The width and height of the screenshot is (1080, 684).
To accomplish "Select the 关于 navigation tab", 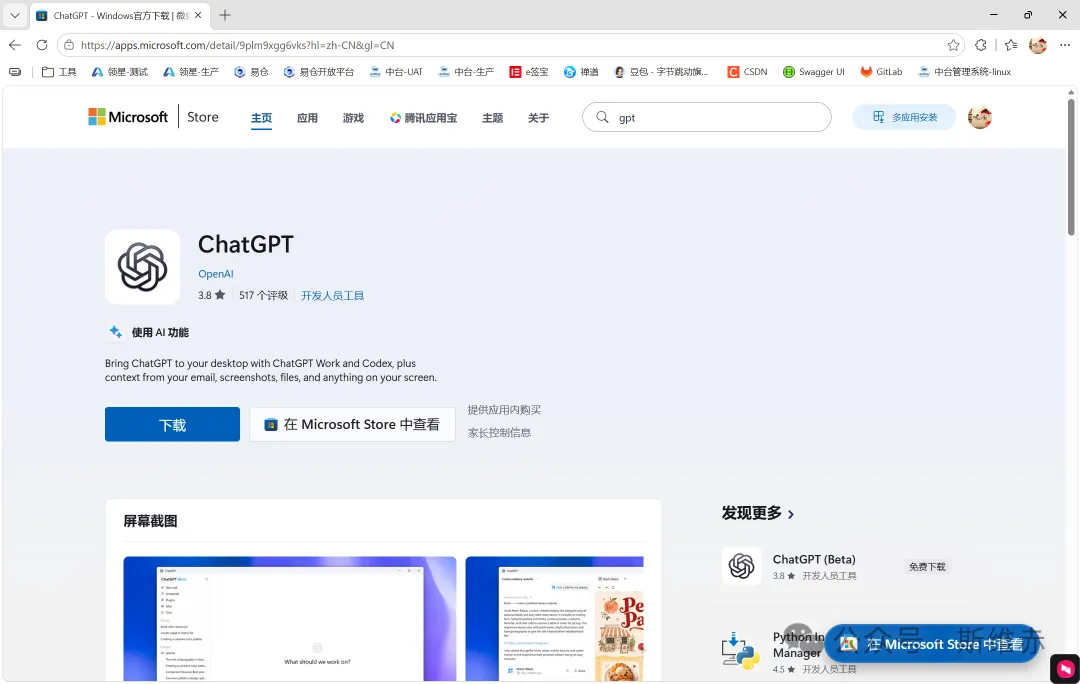I will tap(539, 118).
